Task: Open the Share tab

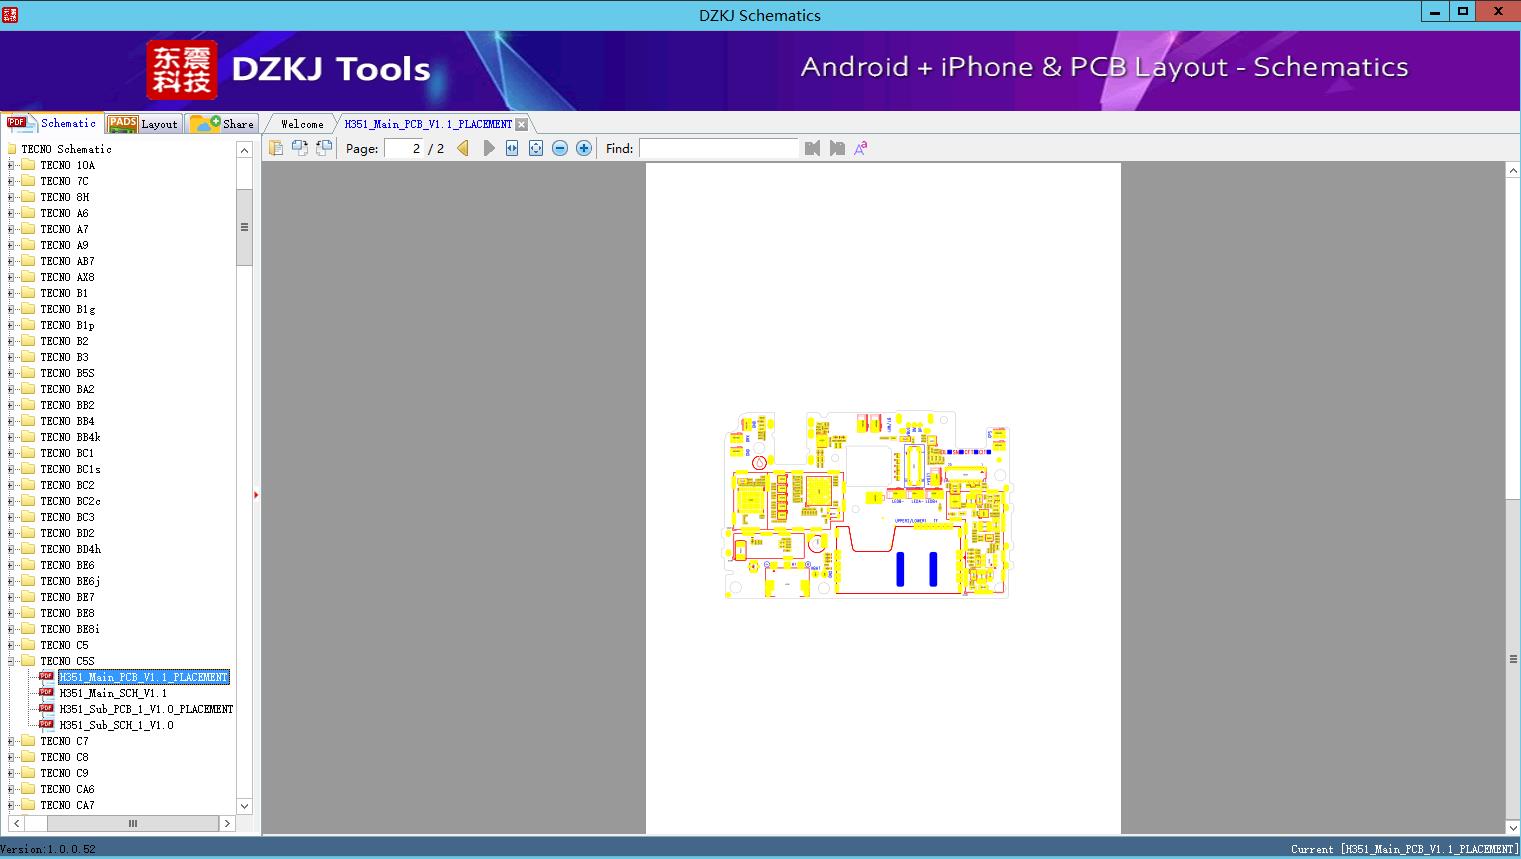Action: click(x=222, y=124)
